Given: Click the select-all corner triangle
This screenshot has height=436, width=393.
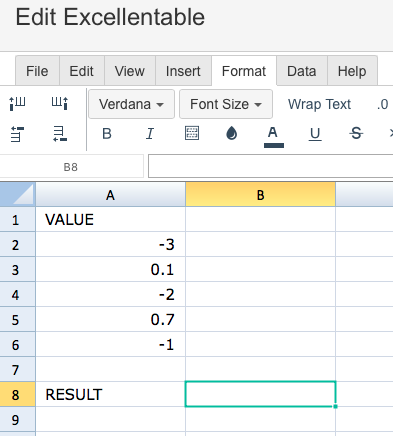Looking at the screenshot, I should [x=17, y=194].
